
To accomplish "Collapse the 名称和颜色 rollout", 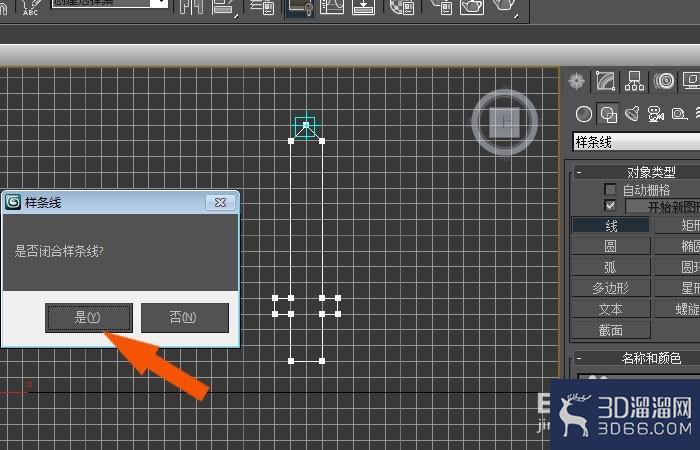I will 579,358.
